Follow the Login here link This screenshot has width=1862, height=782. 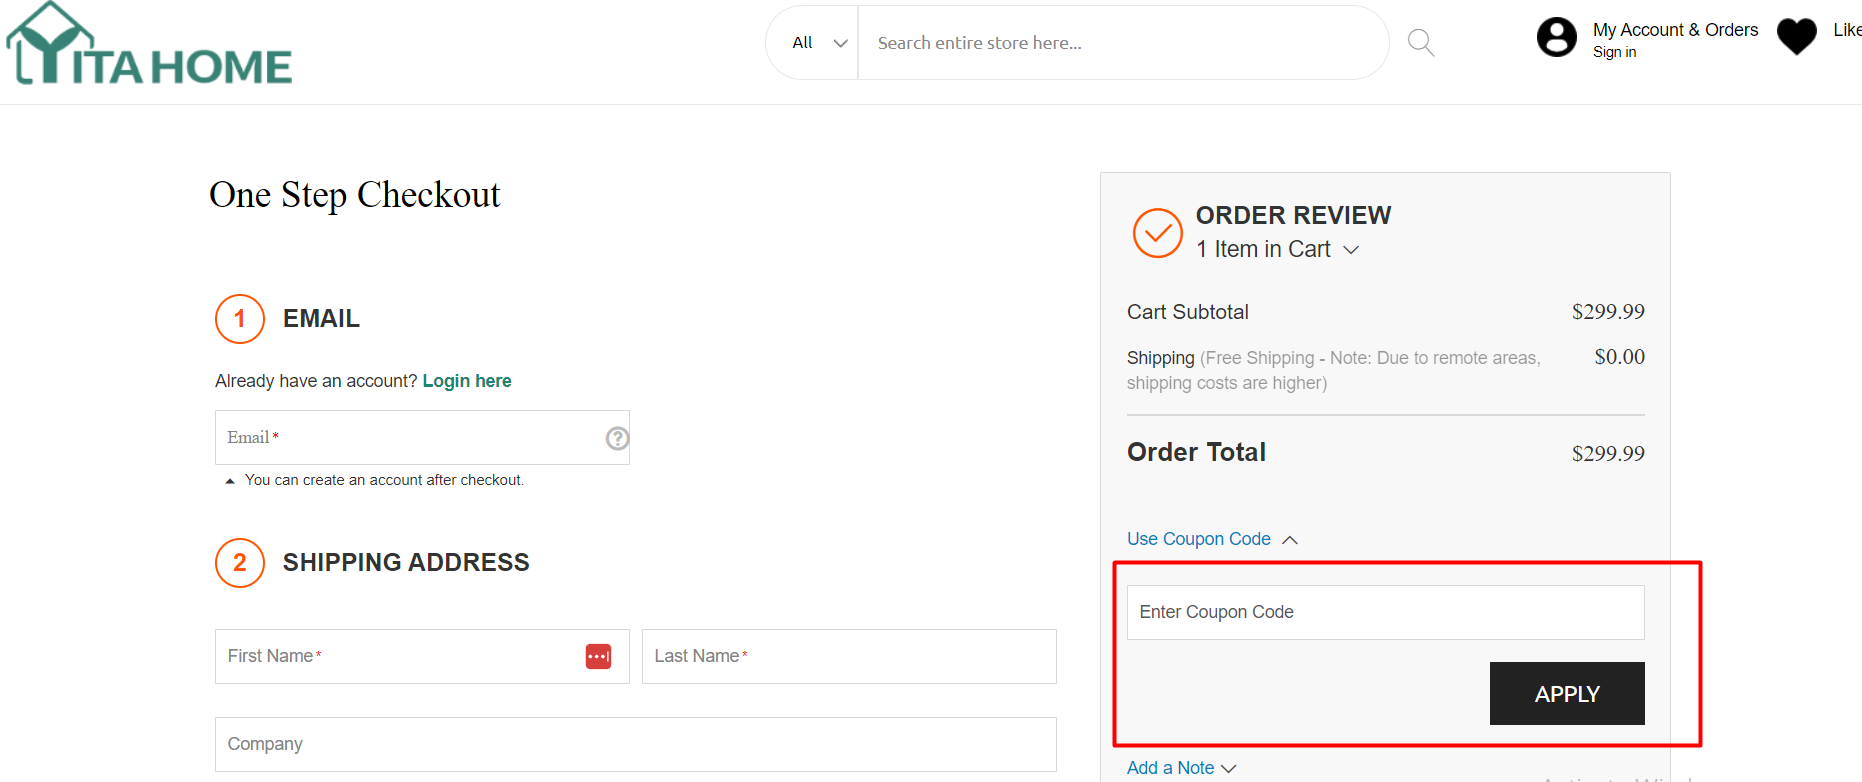pos(467,381)
